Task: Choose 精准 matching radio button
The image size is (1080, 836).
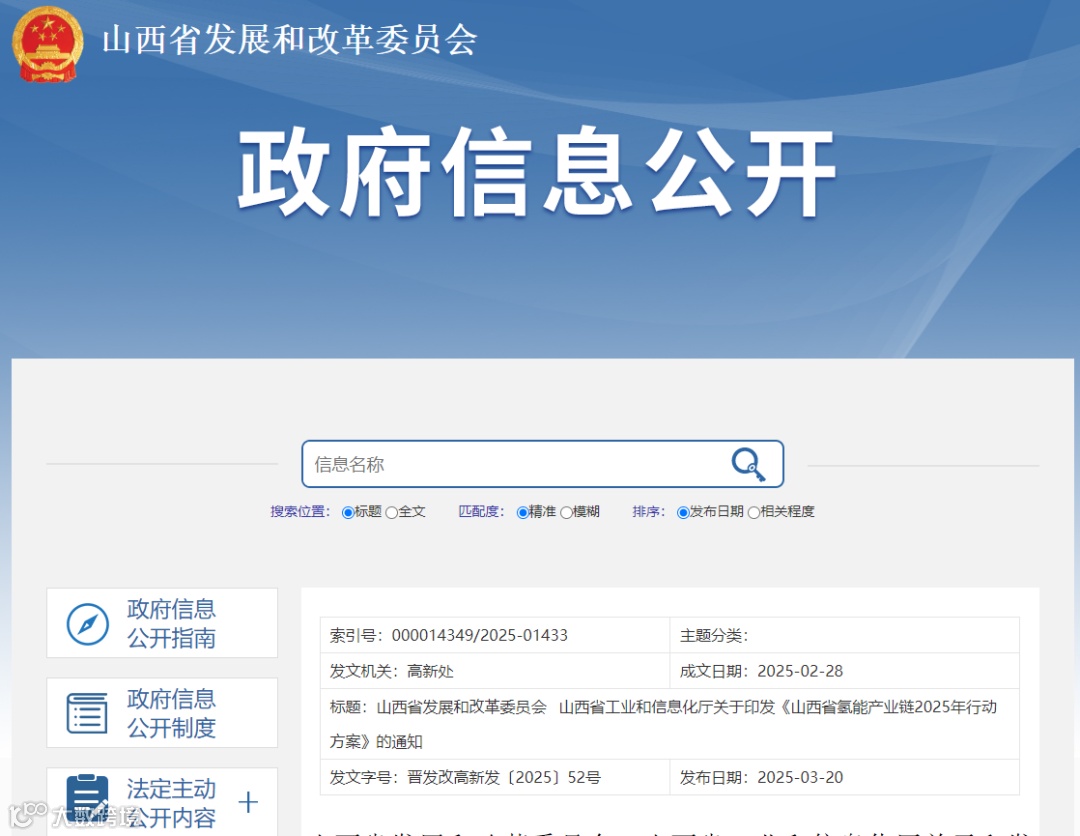Action: pyautogui.click(x=522, y=512)
